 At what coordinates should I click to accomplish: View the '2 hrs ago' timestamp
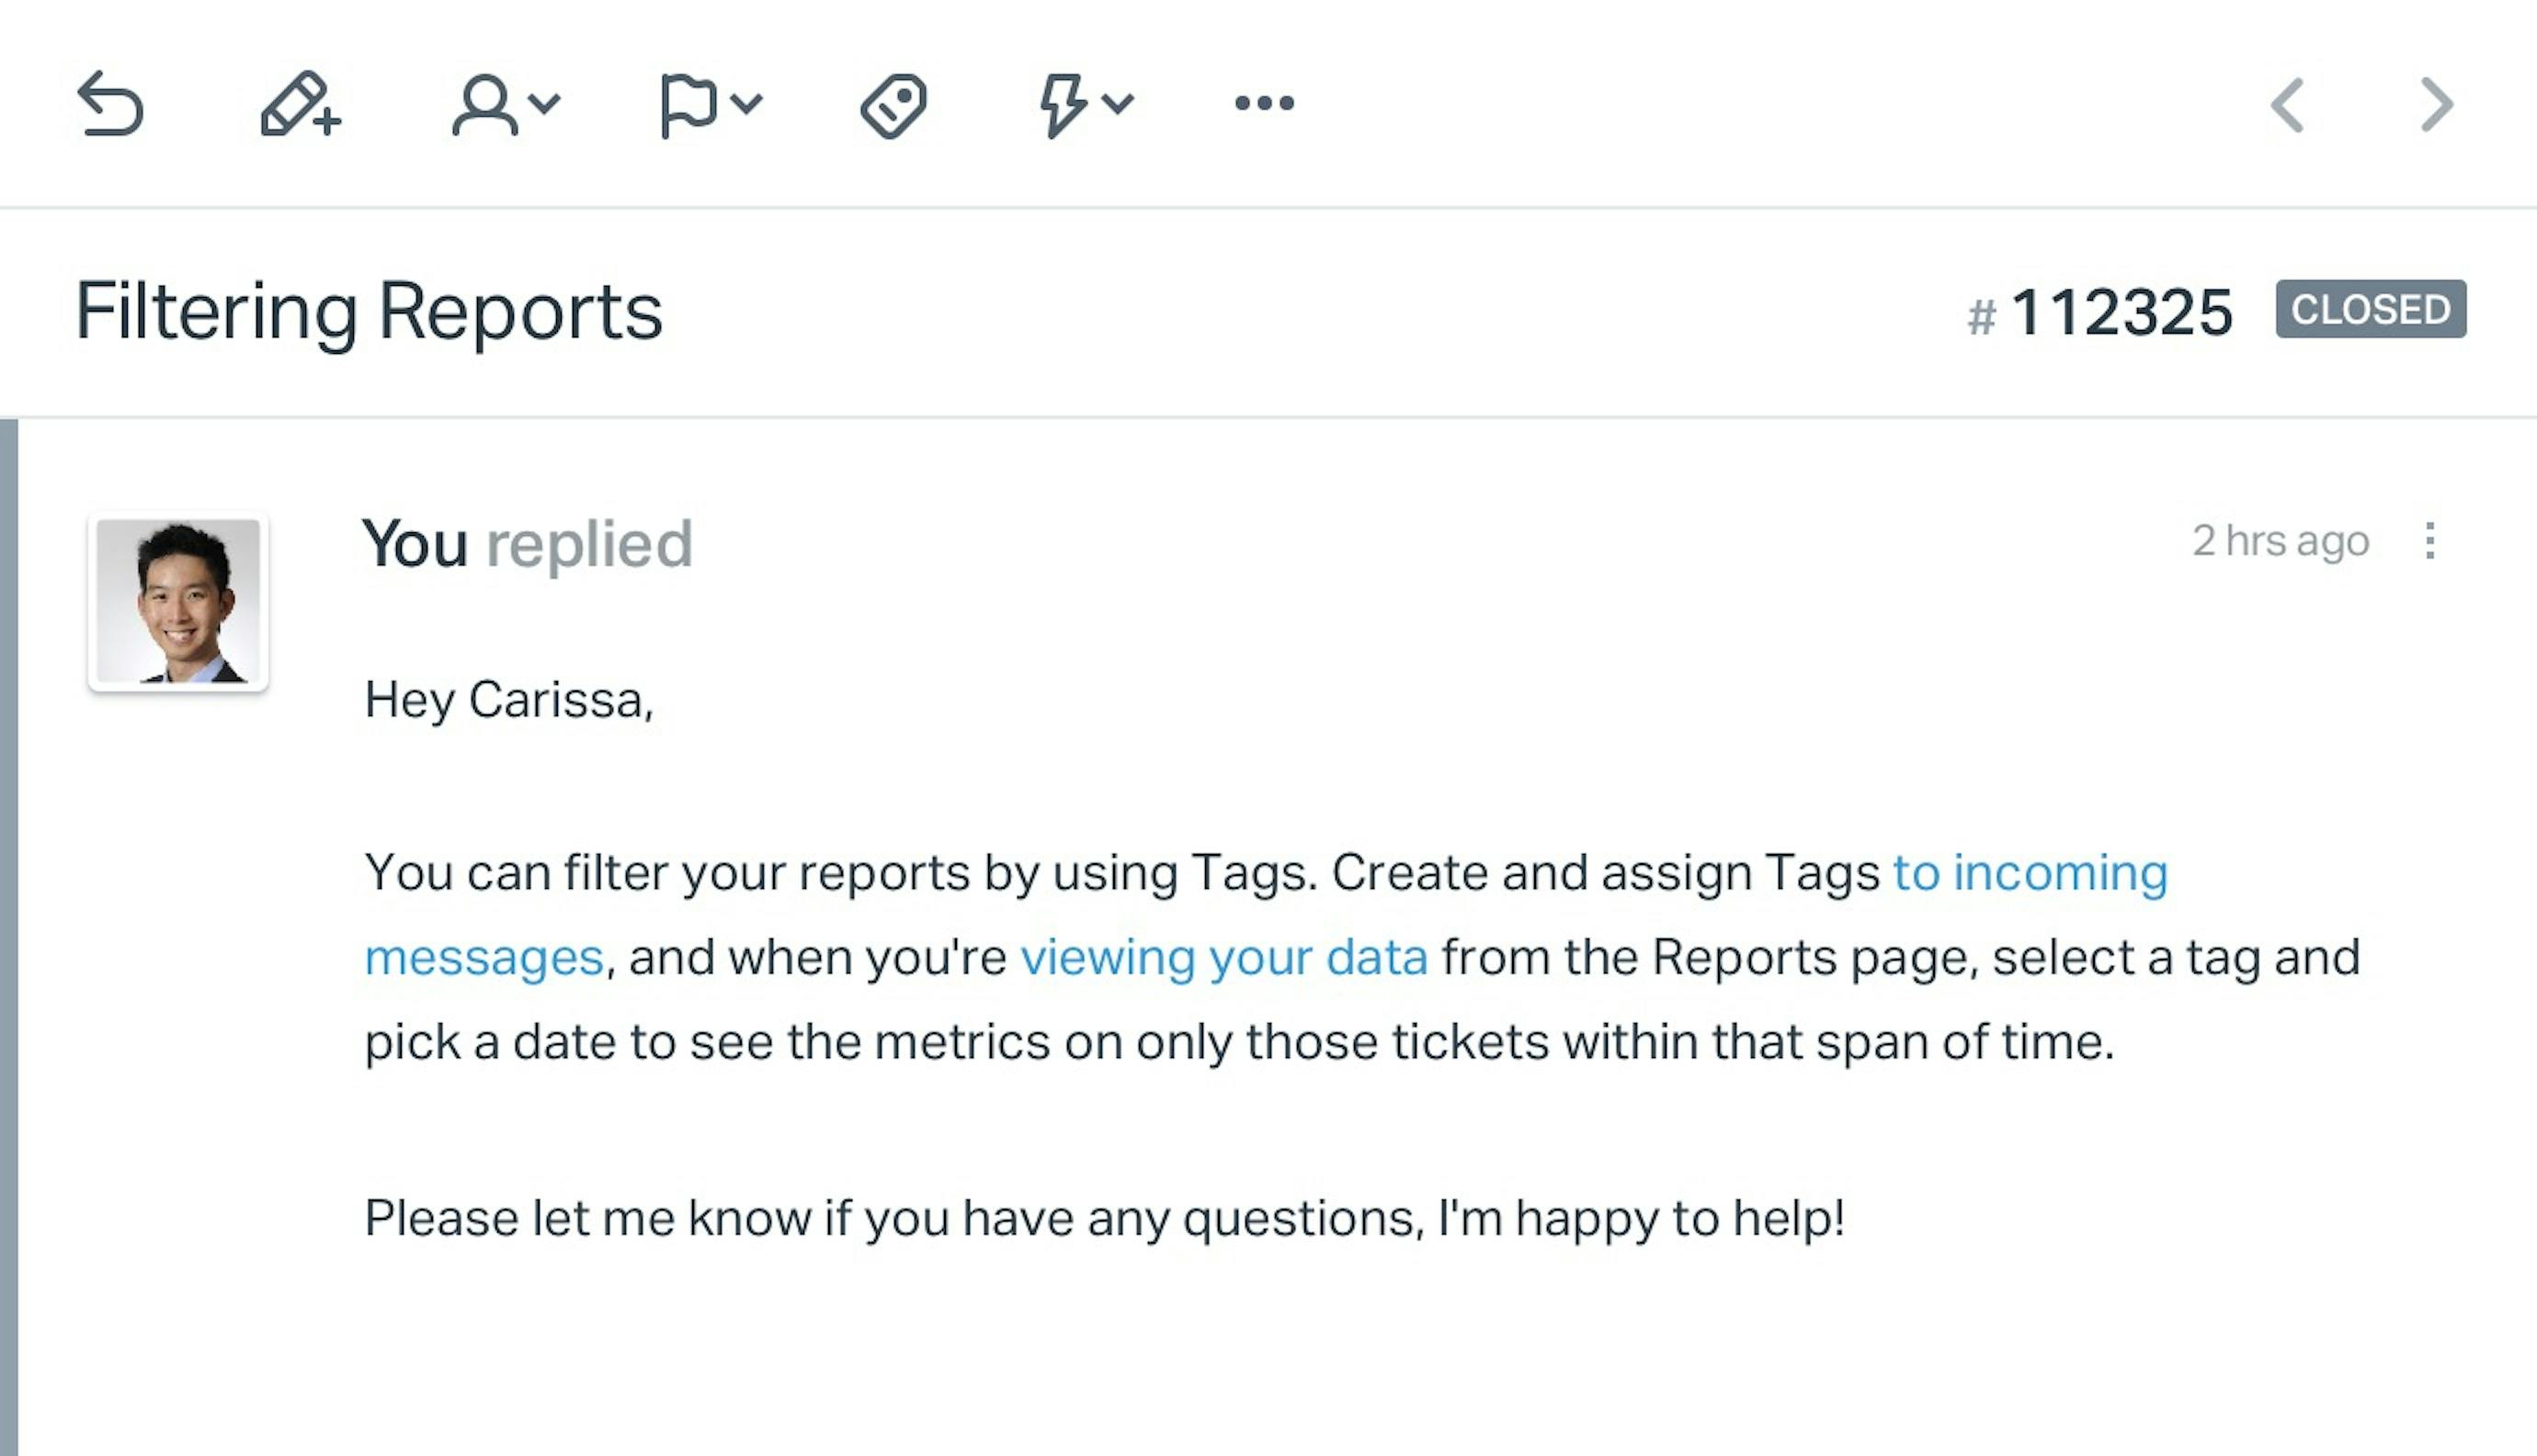[x=2279, y=538]
